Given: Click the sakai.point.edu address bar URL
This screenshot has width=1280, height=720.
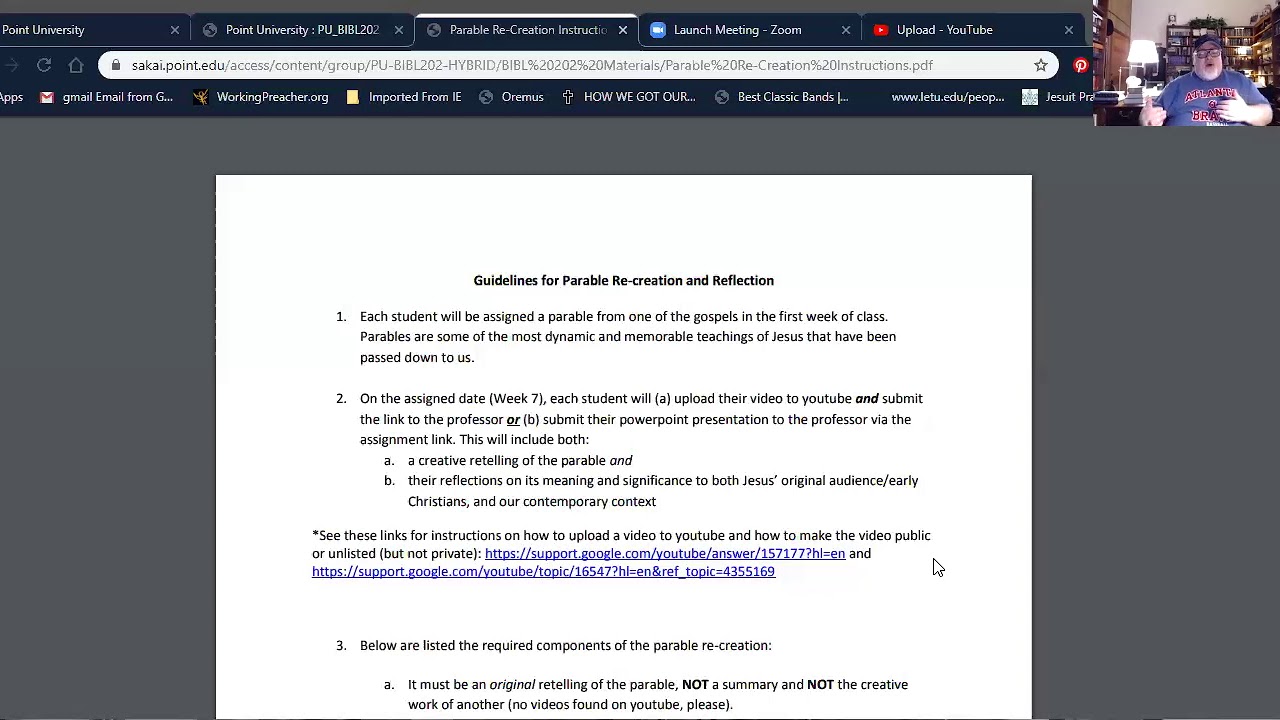Looking at the screenshot, I should (x=532, y=65).
